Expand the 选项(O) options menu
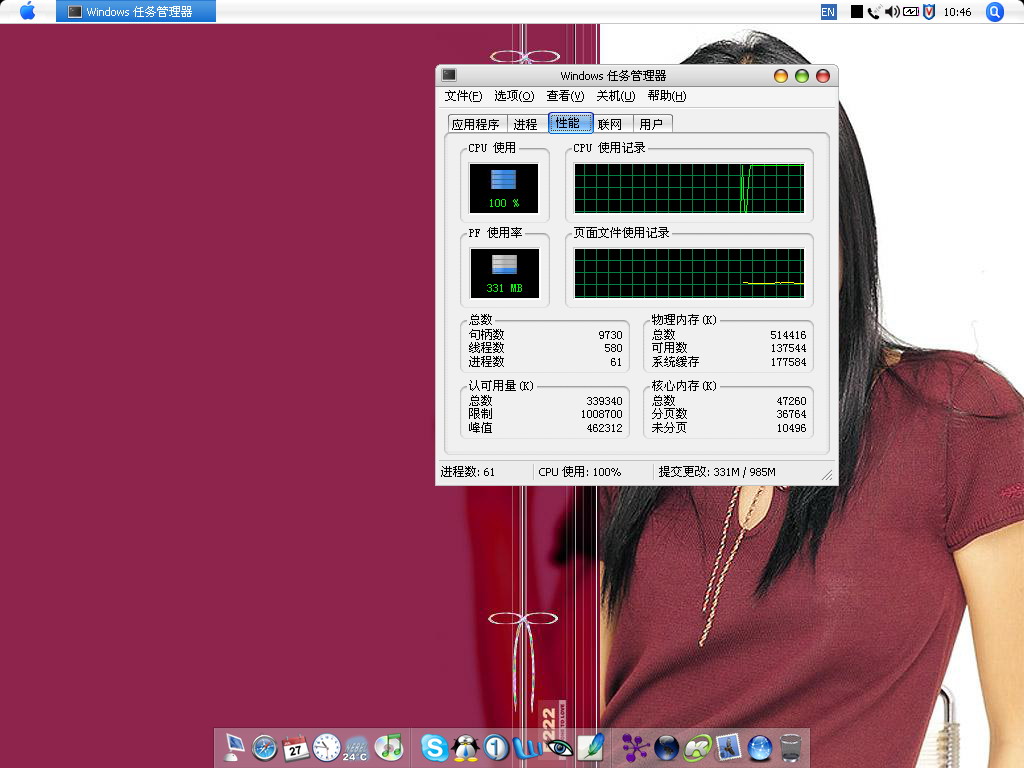This screenshot has width=1024, height=768. point(514,96)
